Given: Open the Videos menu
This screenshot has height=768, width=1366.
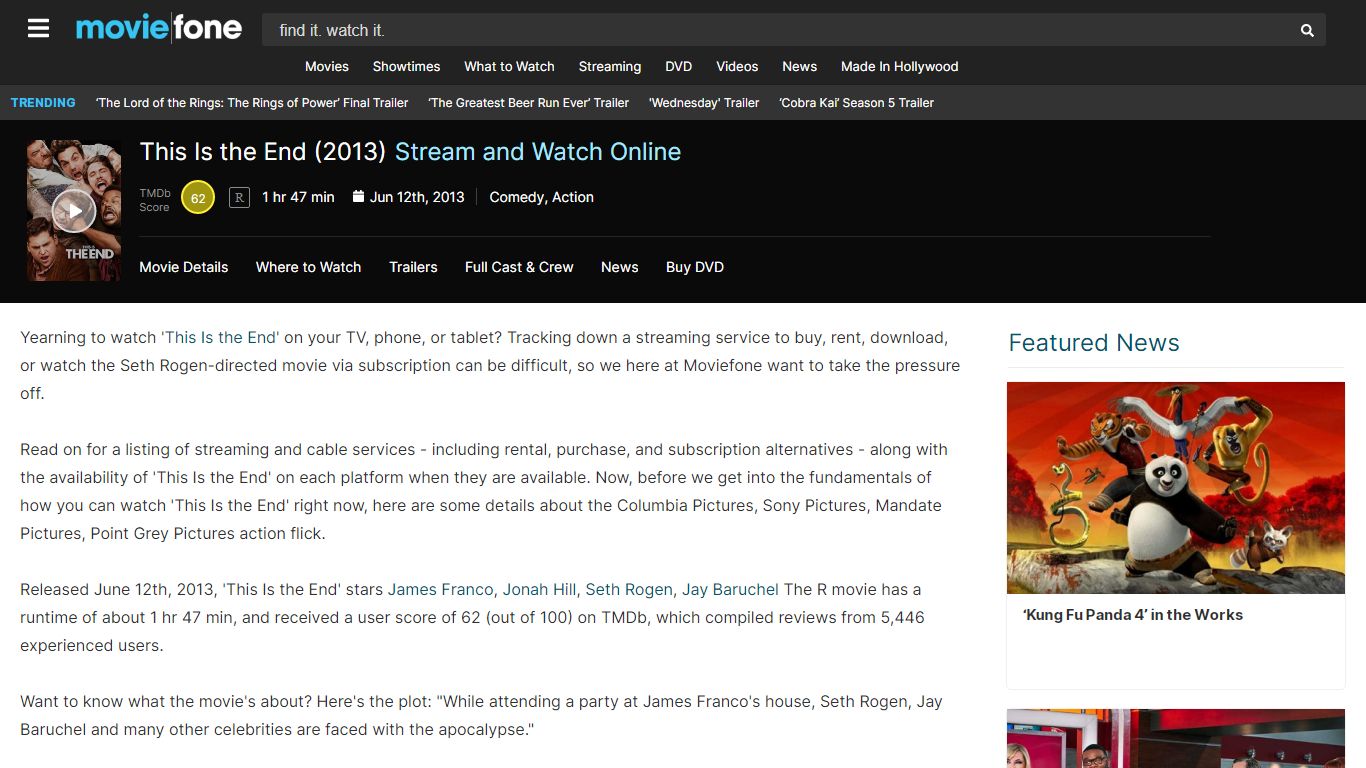Looking at the screenshot, I should 737,66.
